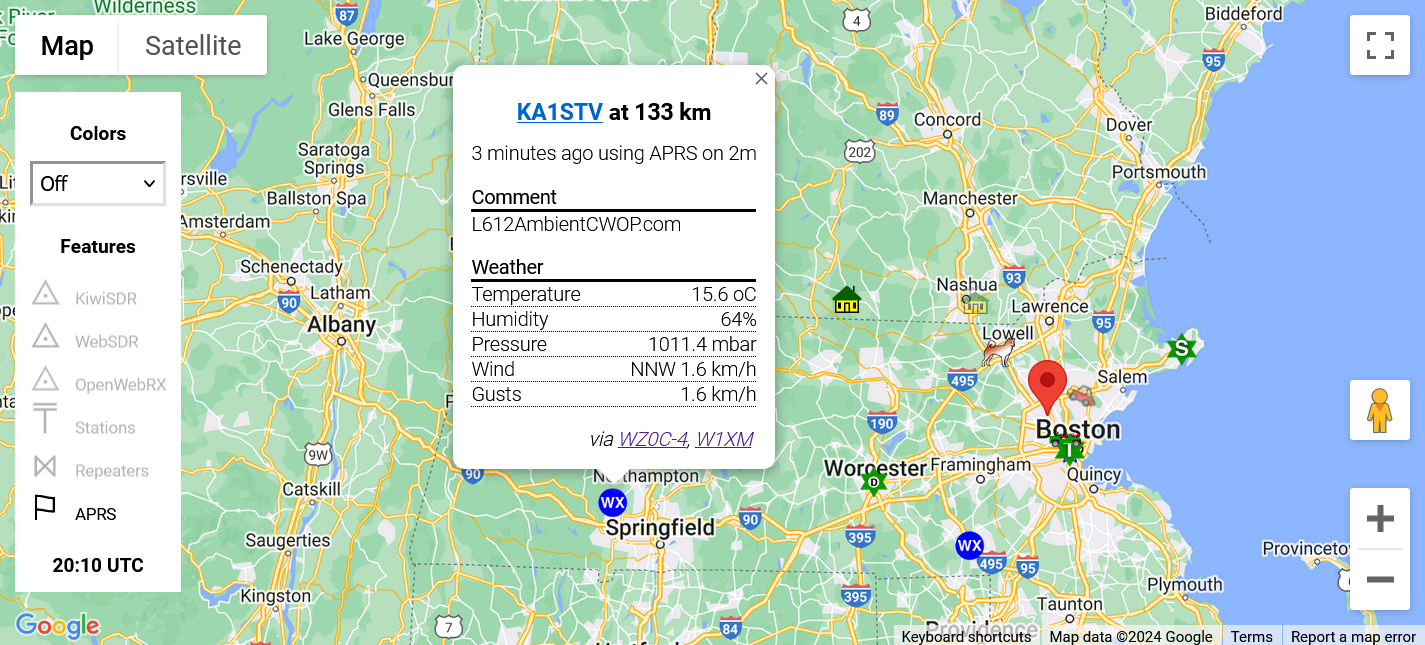Select the Map view tab
Image resolution: width=1425 pixels, height=645 pixels.
coord(67,46)
